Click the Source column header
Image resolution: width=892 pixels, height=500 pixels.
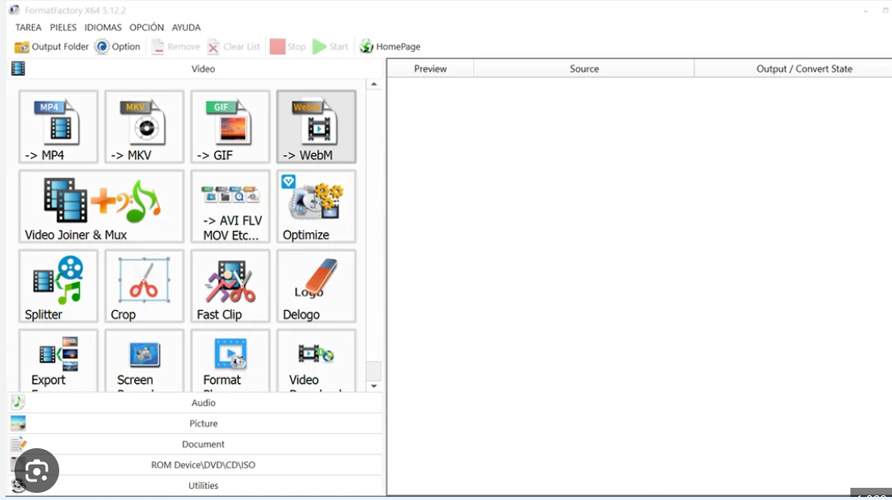pyautogui.click(x=584, y=69)
